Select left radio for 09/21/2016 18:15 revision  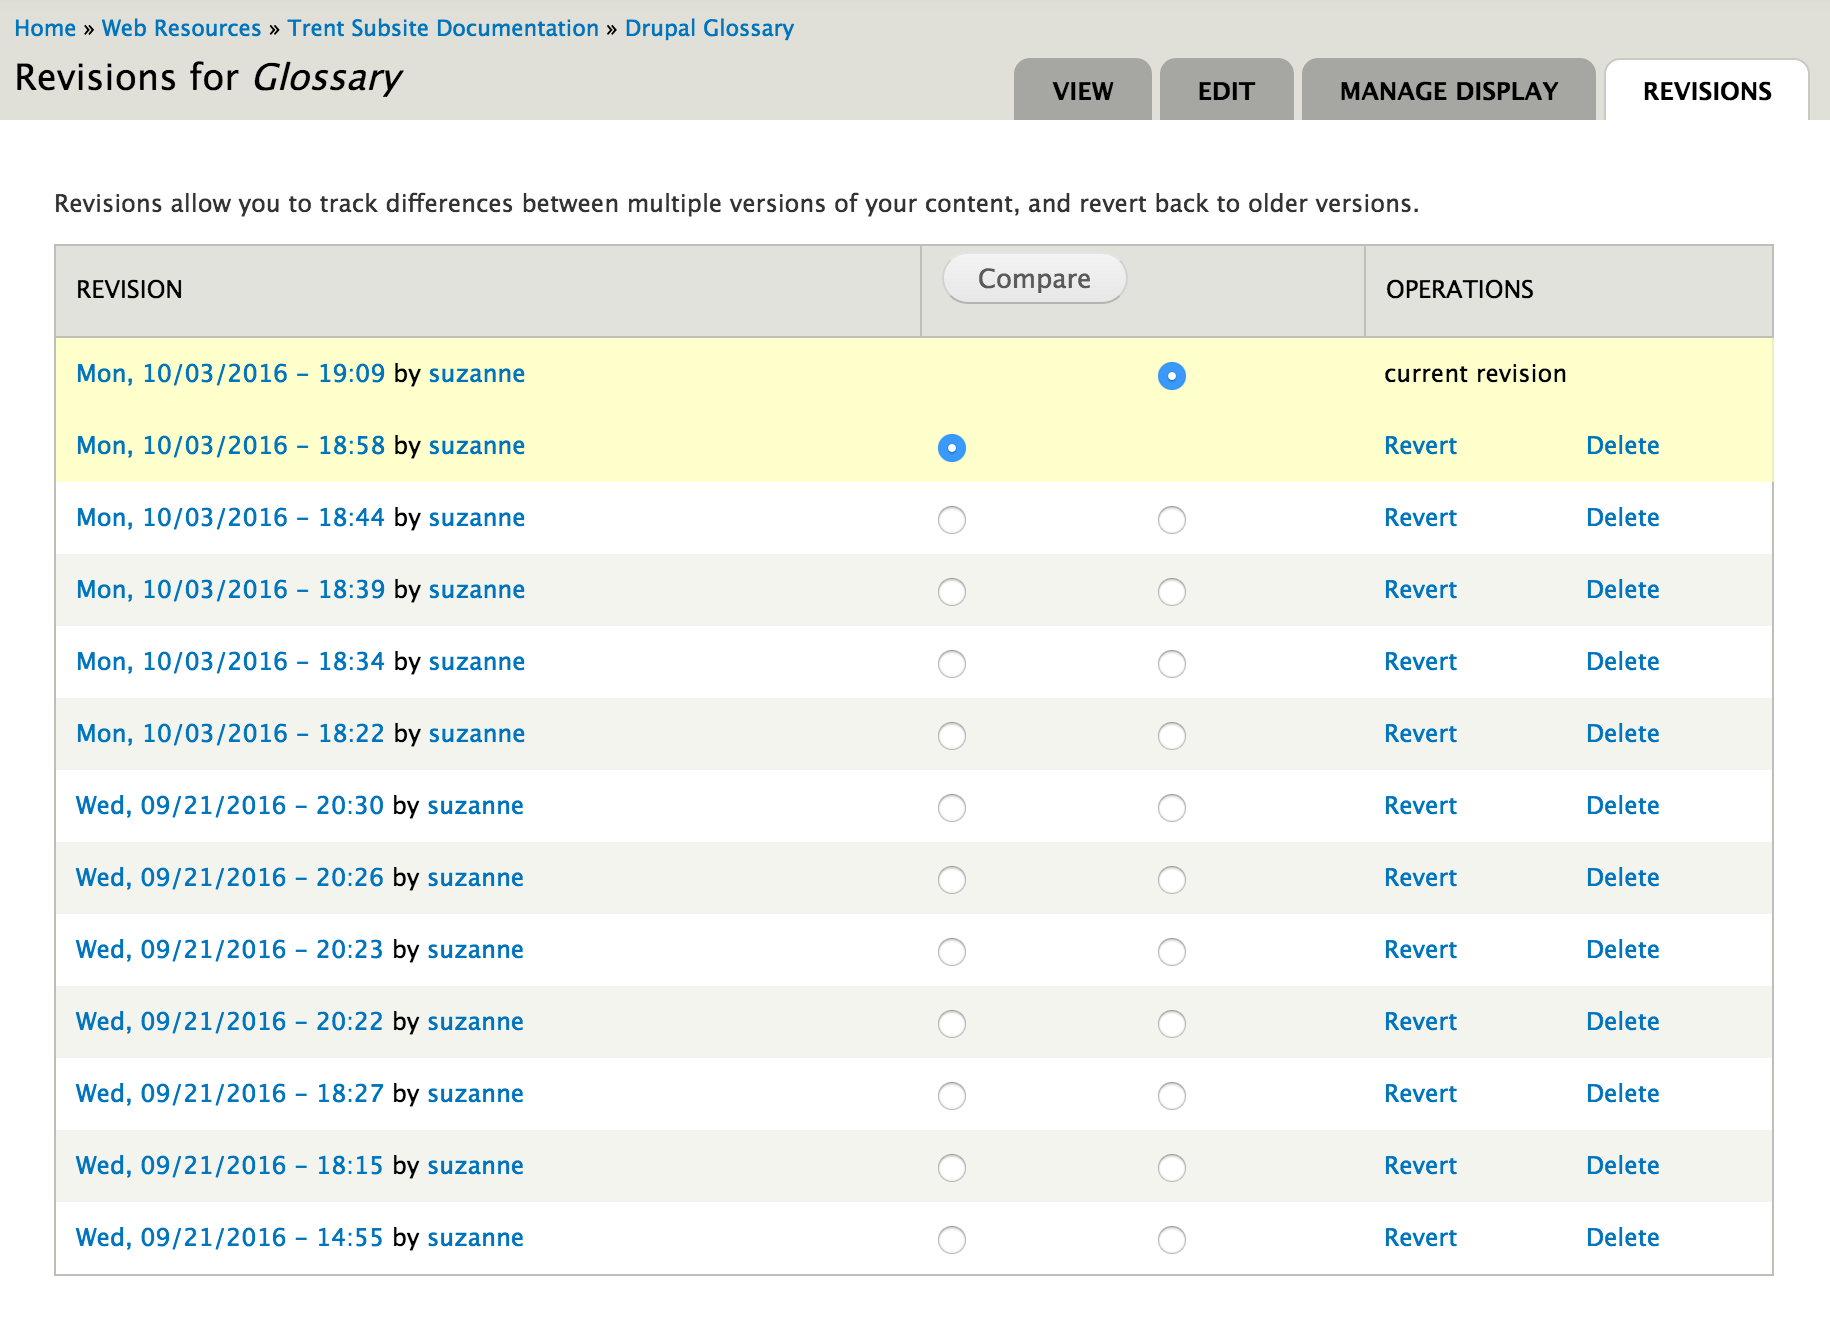click(951, 1168)
